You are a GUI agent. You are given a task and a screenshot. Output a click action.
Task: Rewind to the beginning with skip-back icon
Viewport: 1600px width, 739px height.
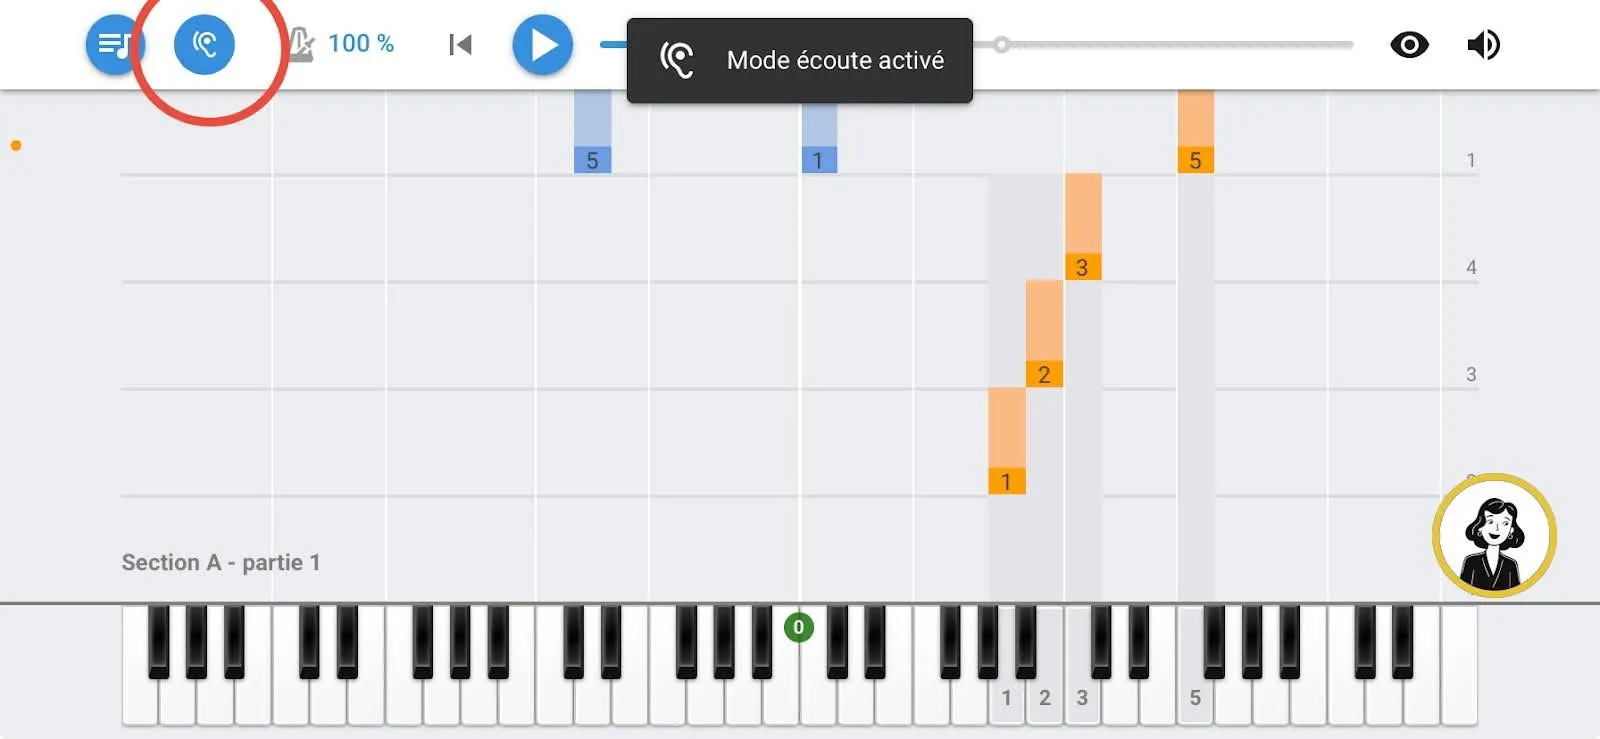pyautogui.click(x=460, y=44)
